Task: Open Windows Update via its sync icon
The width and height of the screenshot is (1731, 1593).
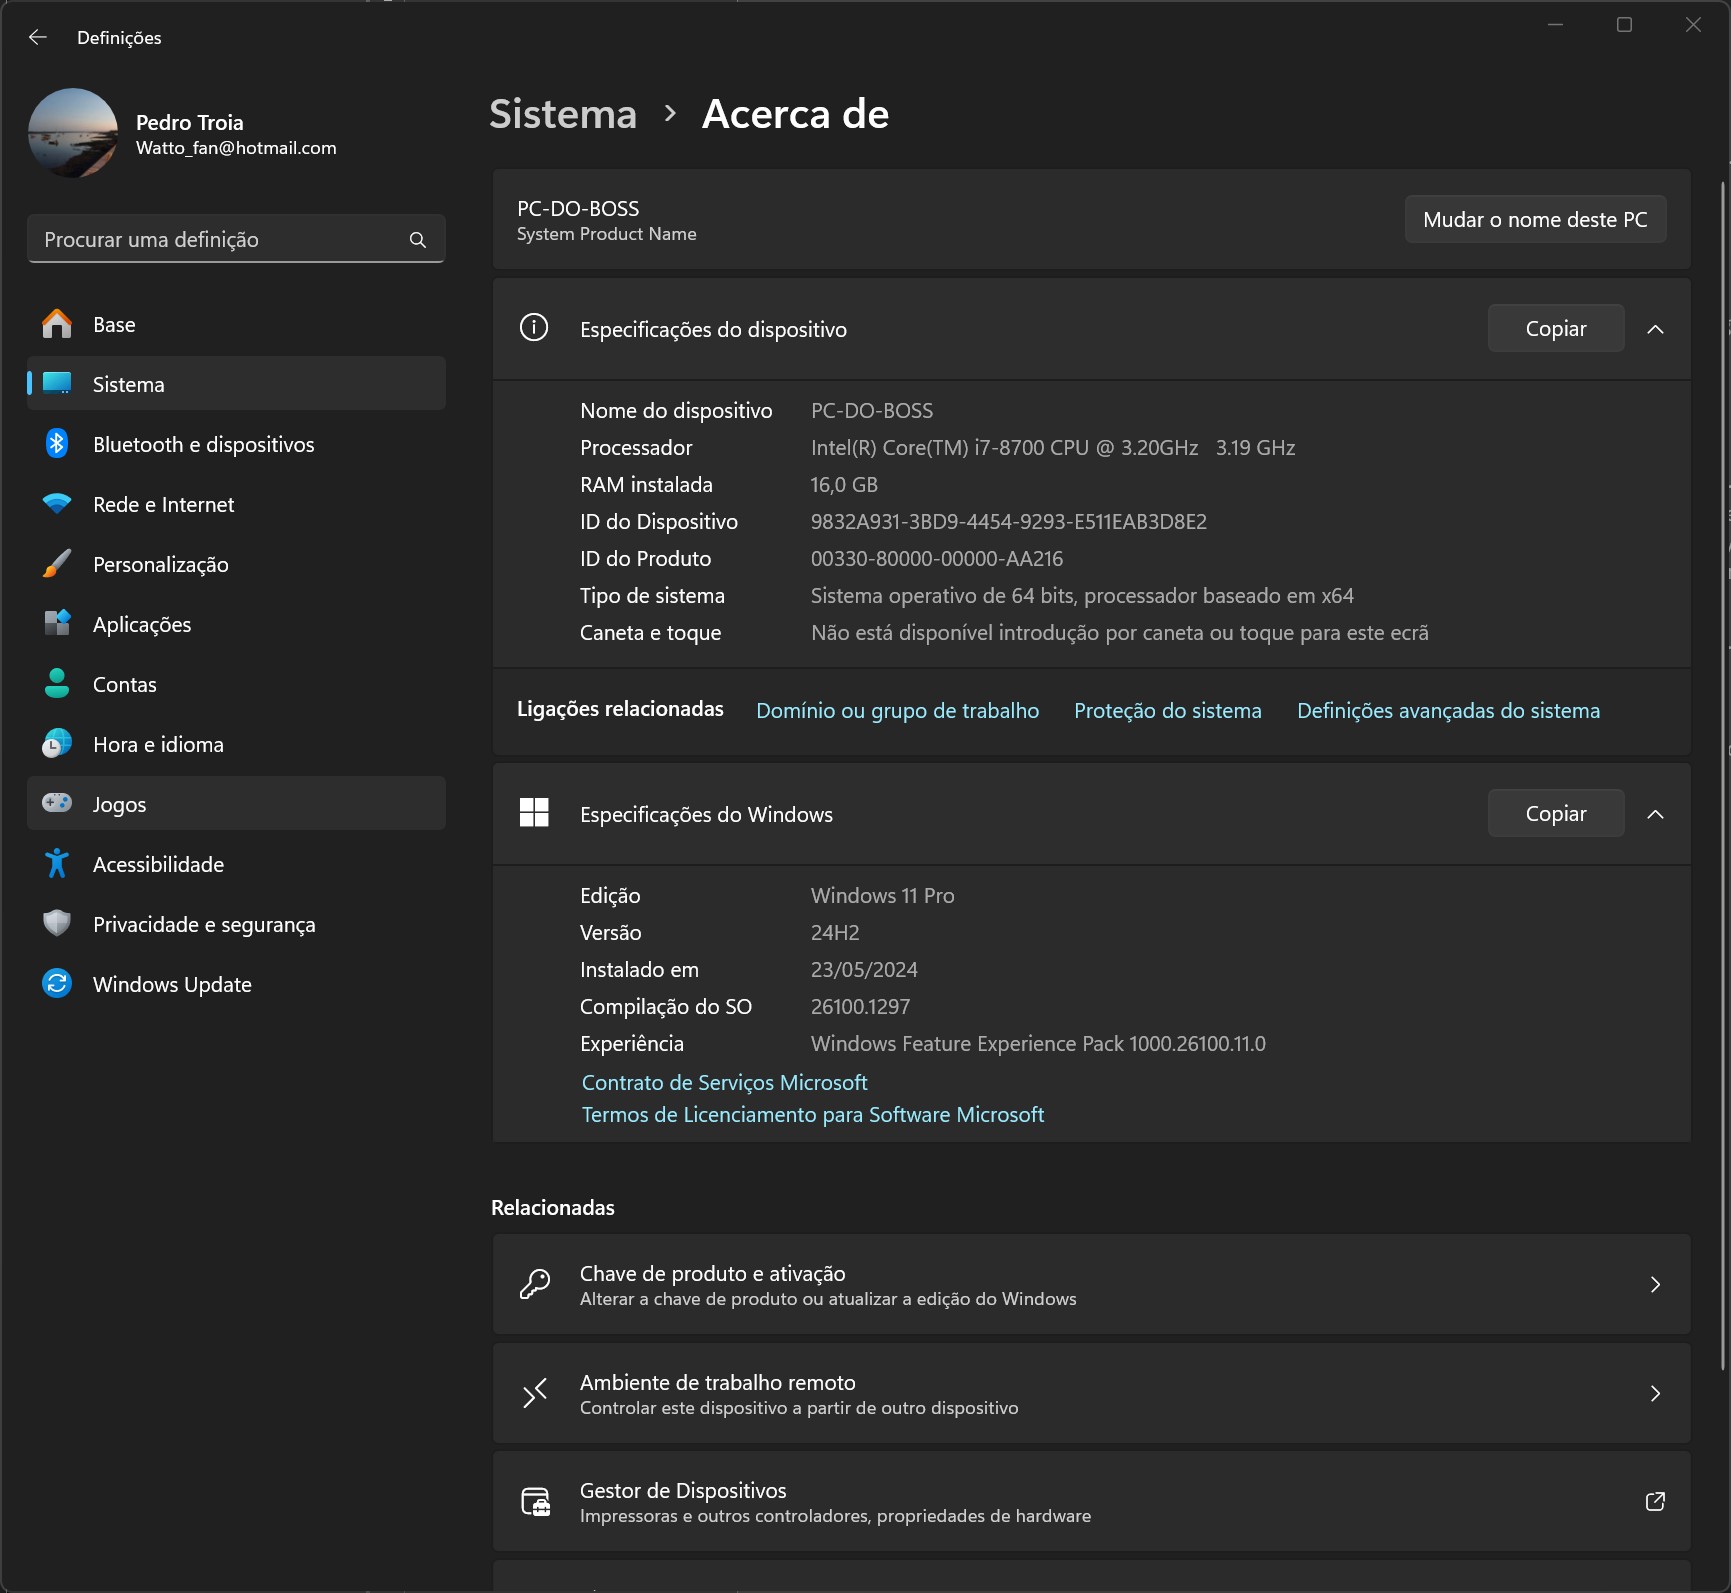Action: click(x=57, y=984)
